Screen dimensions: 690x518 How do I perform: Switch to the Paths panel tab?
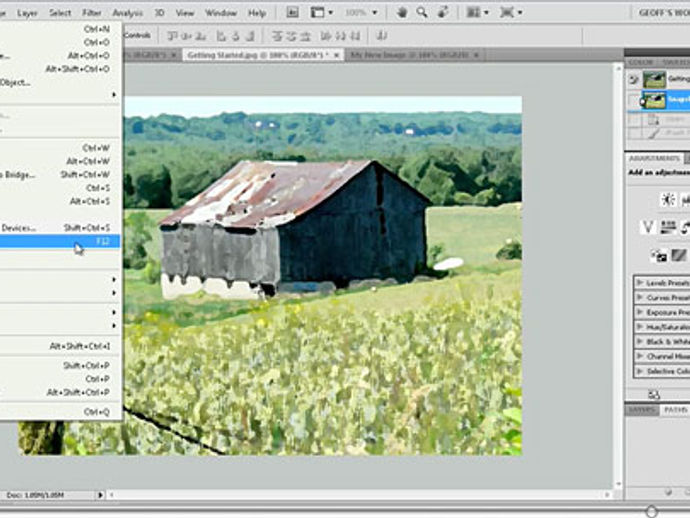(x=675, y=410)
